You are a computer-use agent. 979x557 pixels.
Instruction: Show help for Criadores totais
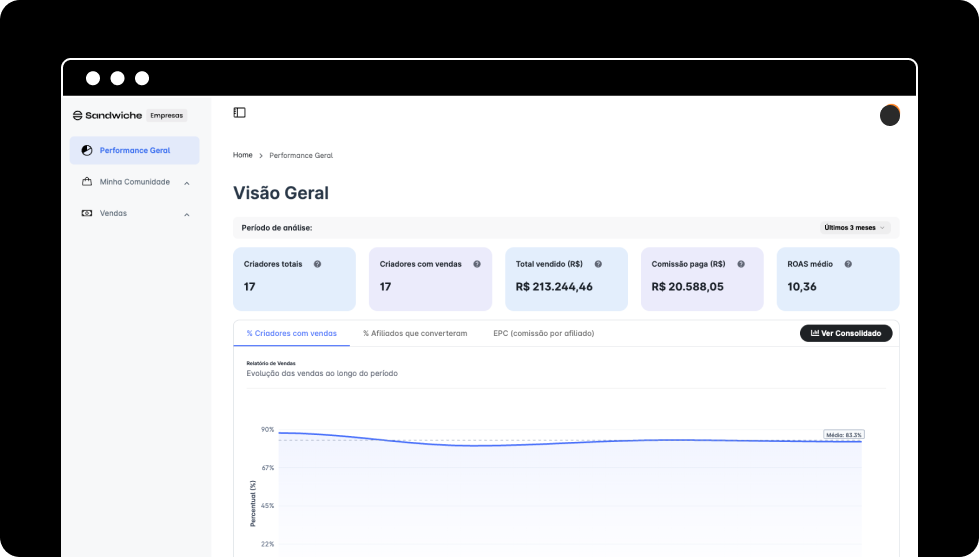point(317,264)
